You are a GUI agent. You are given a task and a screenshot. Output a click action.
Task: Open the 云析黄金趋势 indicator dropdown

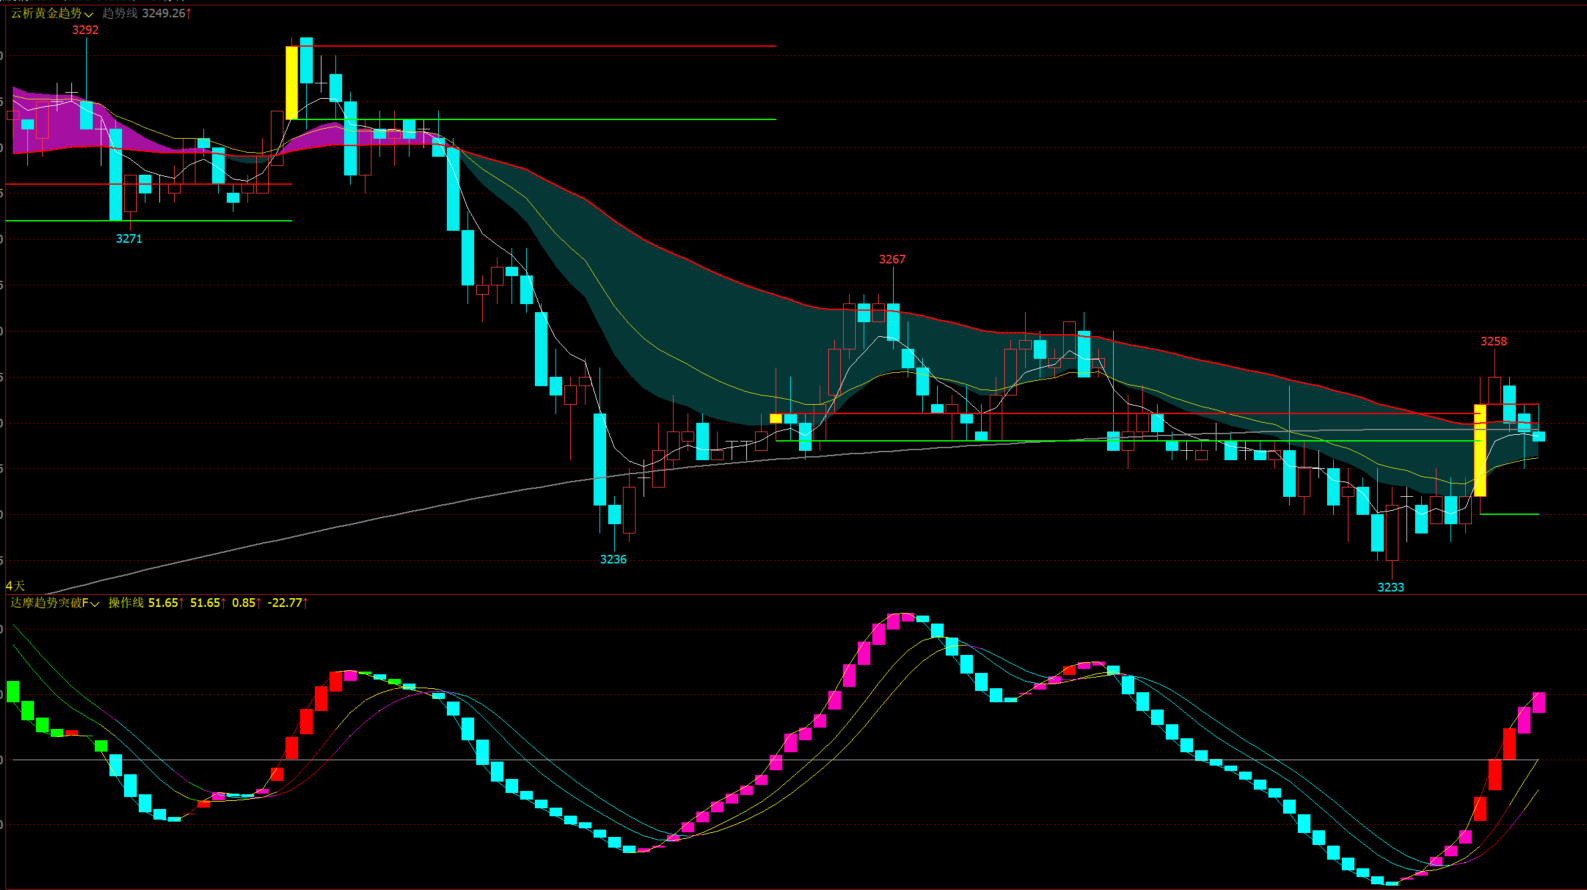[x=52, y=14]
